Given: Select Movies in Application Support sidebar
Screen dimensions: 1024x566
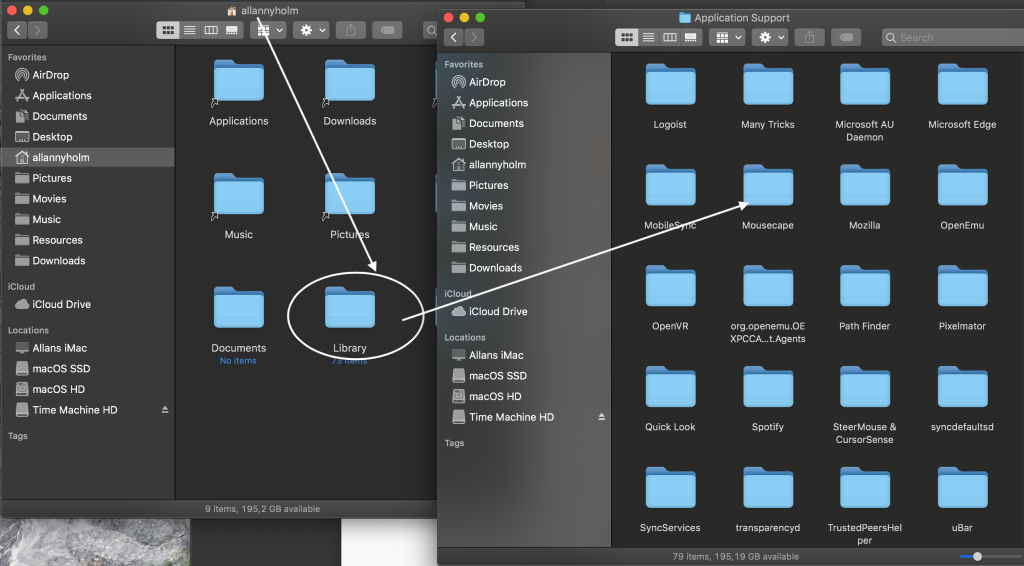Looking at the screenshot, I should click(523, 206).
